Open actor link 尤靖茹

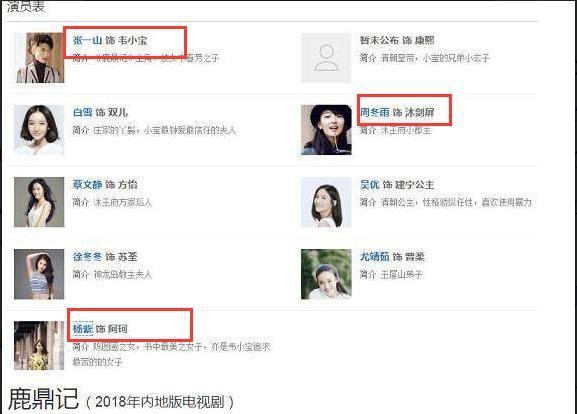(x=375, y=256)
